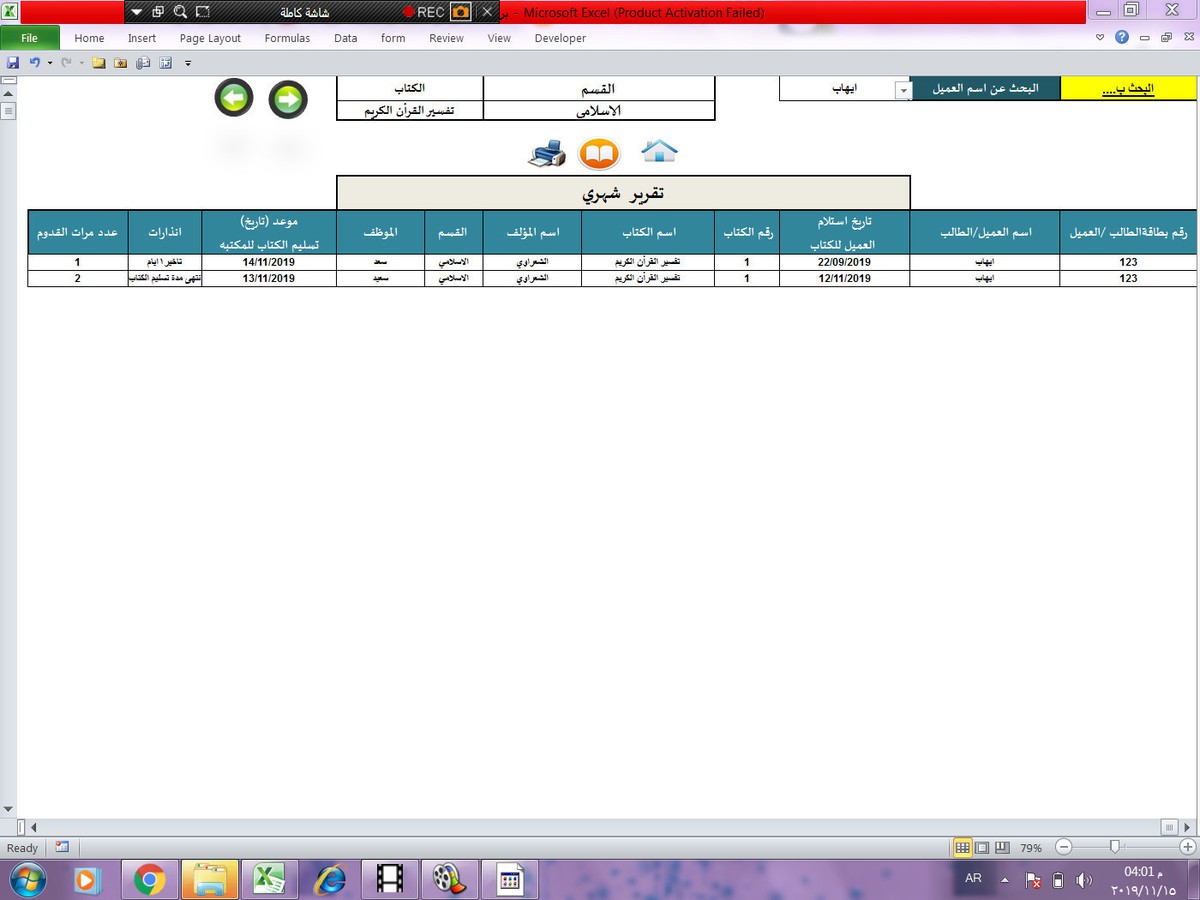Screen dimensions: 1200x900
Task: Open the Developer ribbon tab
Action: click(x=560, y=38)
